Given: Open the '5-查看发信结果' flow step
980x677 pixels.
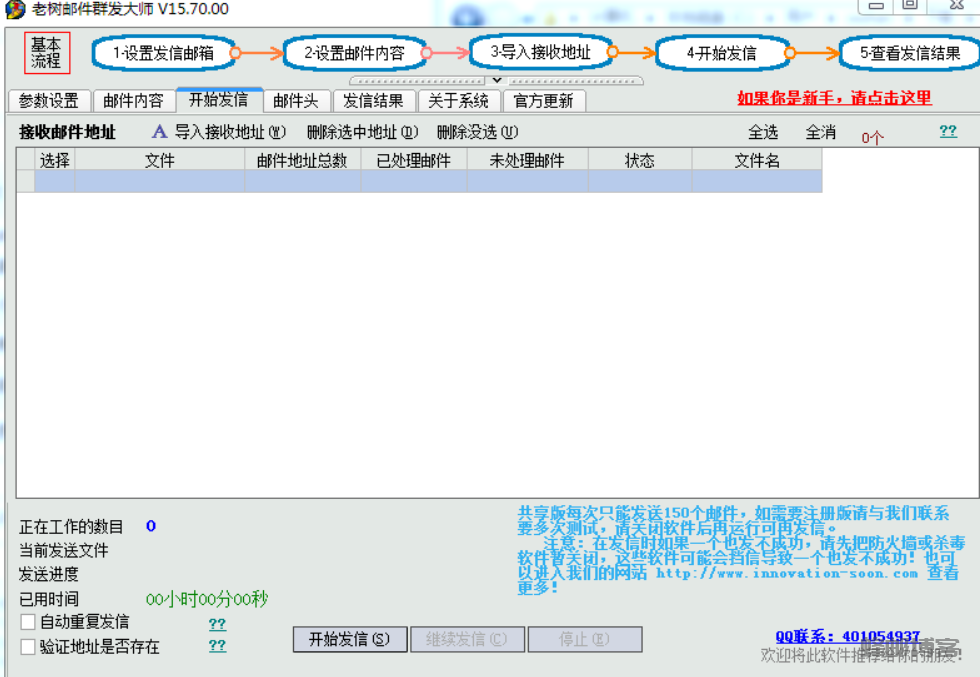Looking at the screenshot, I should click(910, 54).
